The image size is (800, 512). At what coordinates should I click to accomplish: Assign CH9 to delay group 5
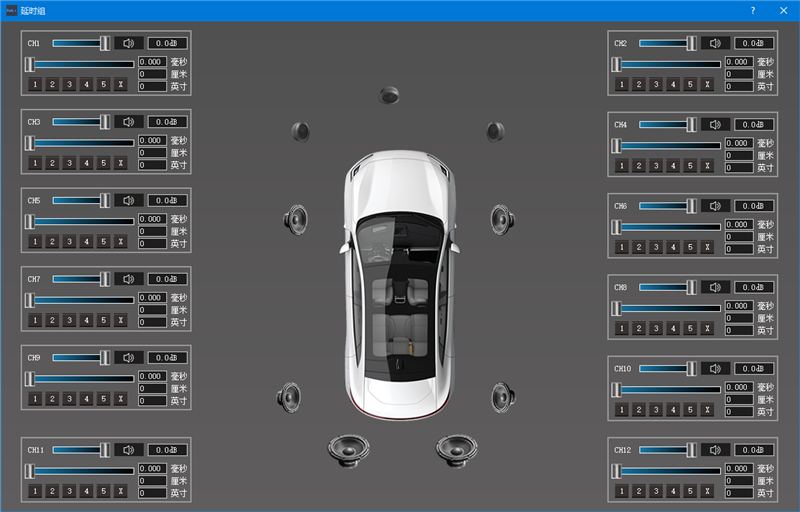click(x=104, y=399)
